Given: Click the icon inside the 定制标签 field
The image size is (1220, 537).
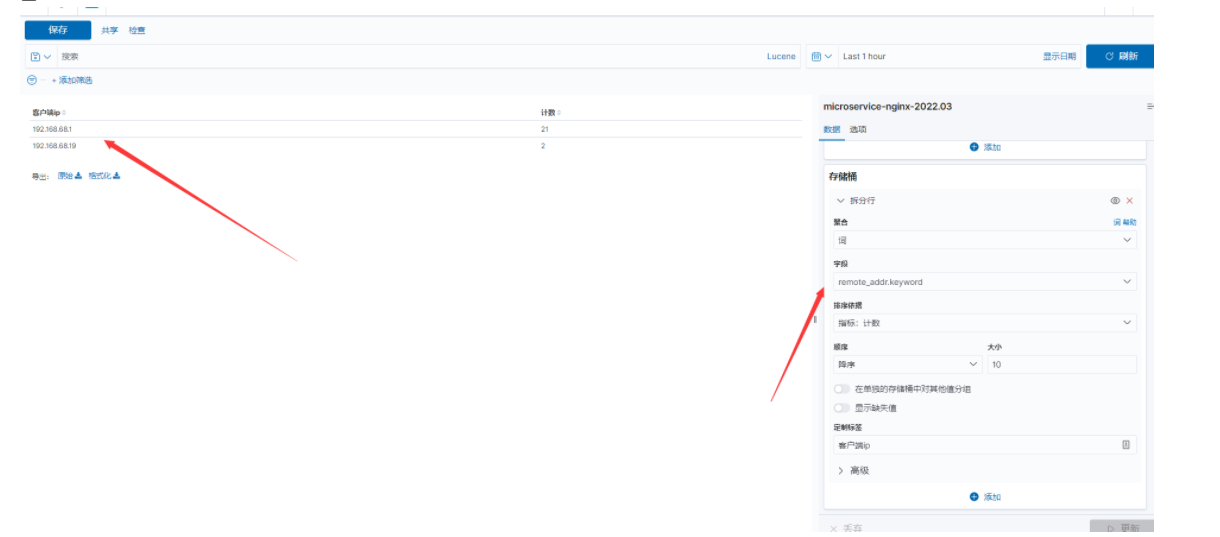Looking at the screenshot, I should click(x=1126, y=445).
